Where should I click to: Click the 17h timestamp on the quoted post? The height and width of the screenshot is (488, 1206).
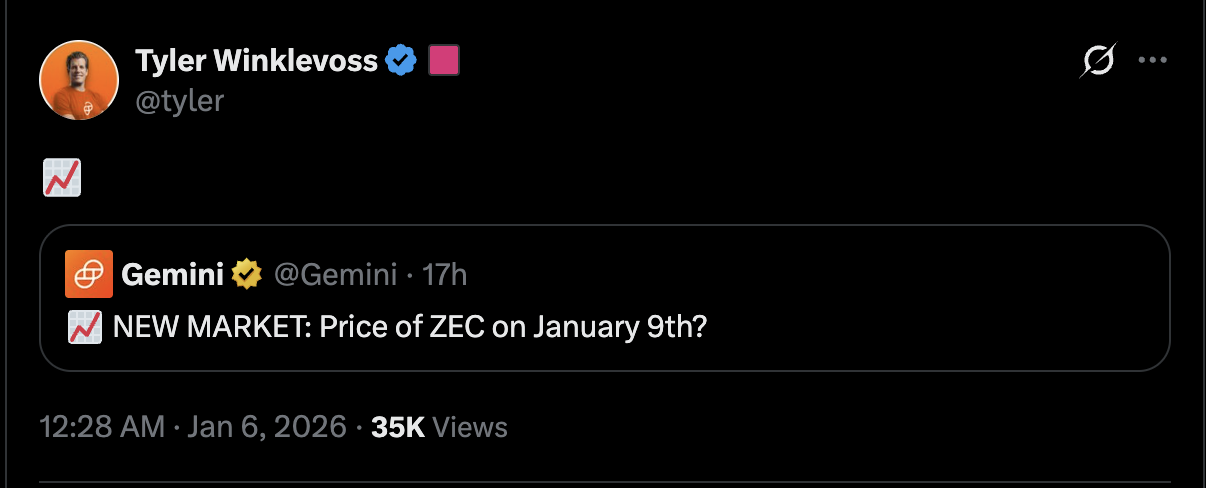(x=445, y=274)
